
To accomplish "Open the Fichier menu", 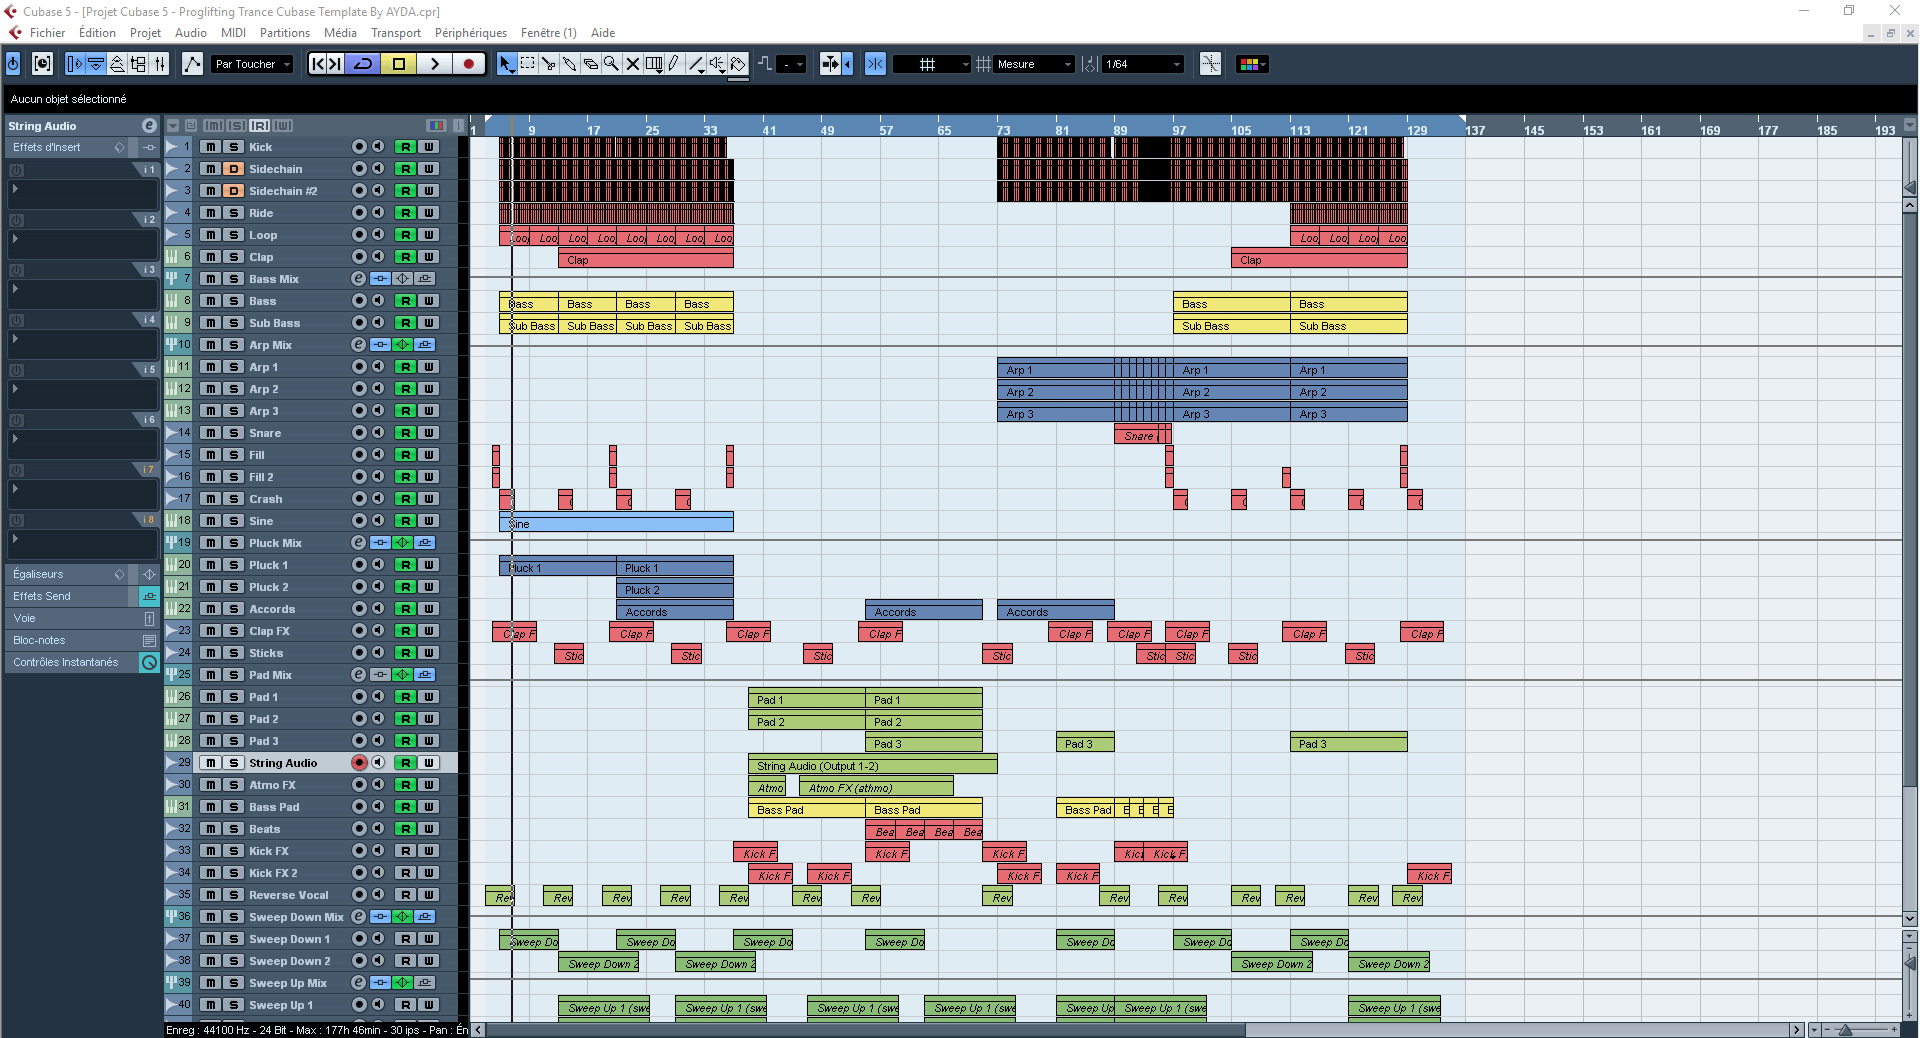I will point(47,33).
